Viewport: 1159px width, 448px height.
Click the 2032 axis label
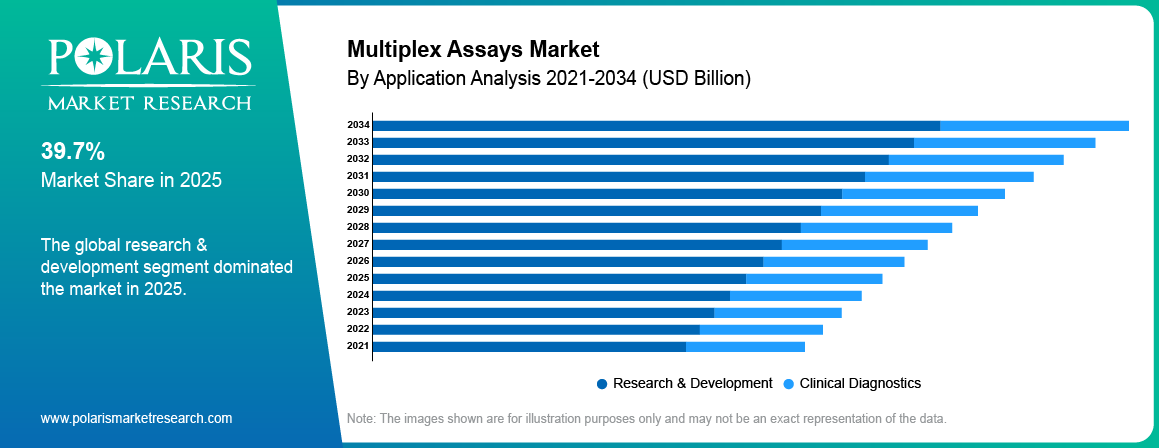pos(358,158)
